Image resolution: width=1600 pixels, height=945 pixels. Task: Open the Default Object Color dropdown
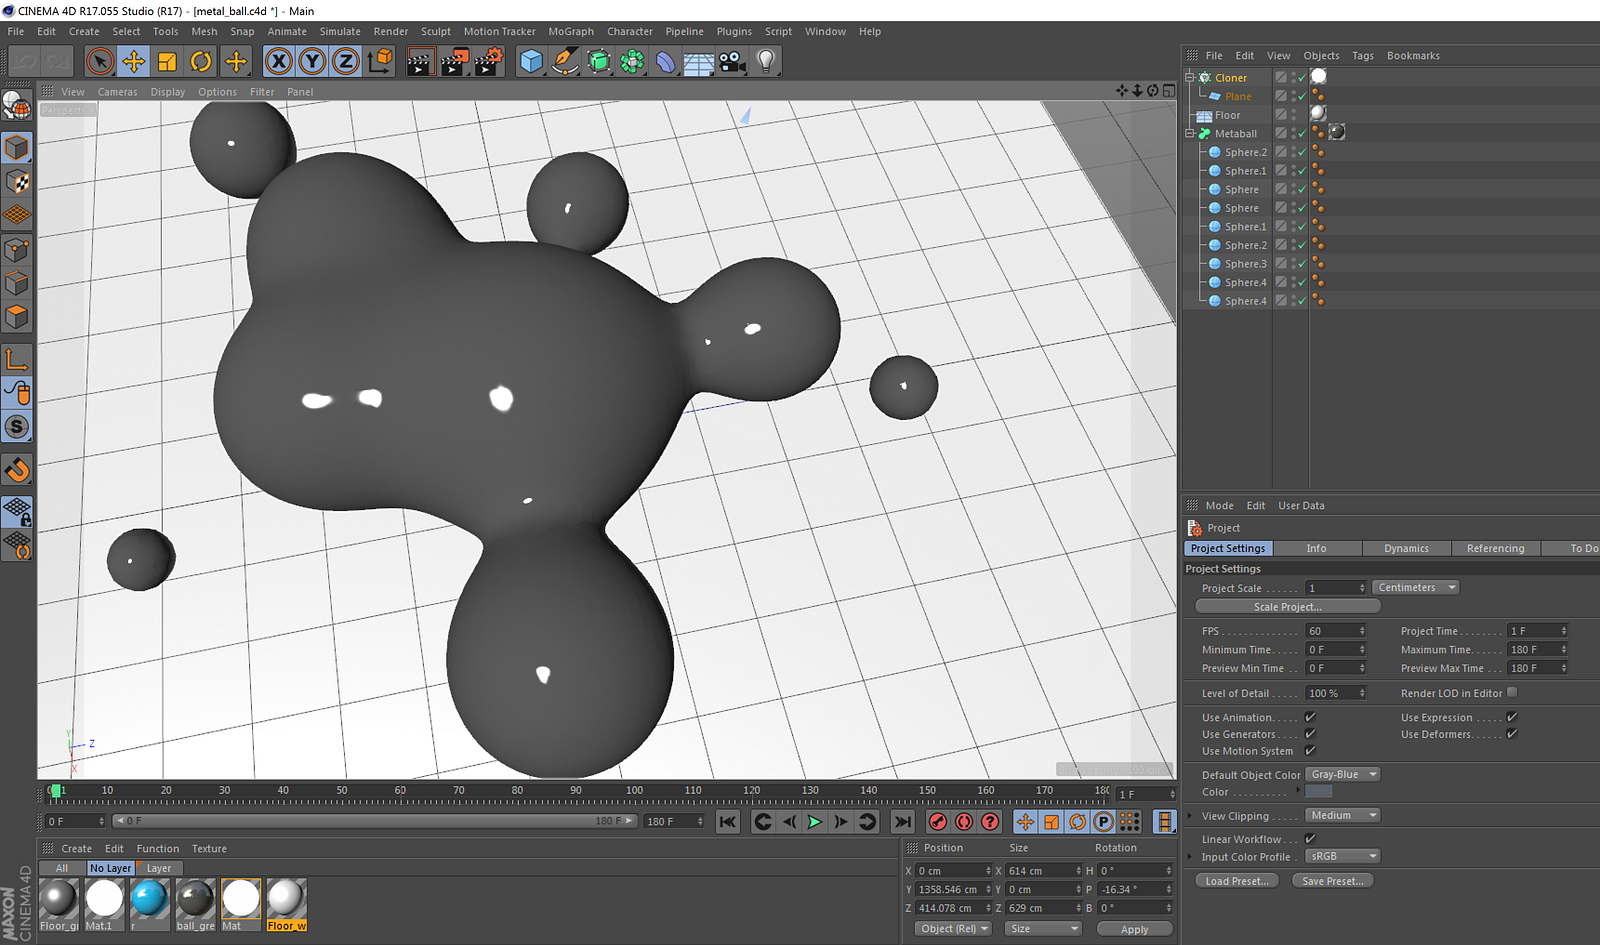(x=1343, y=775)
